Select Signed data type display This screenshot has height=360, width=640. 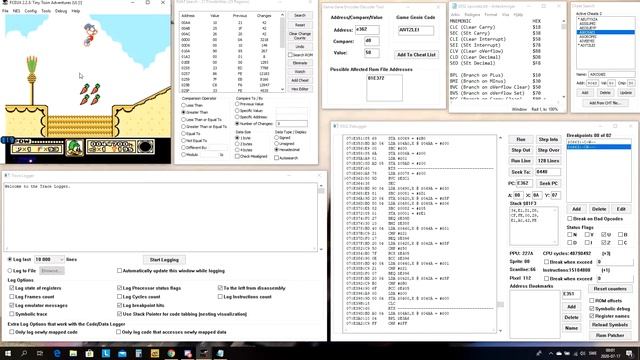277,138
